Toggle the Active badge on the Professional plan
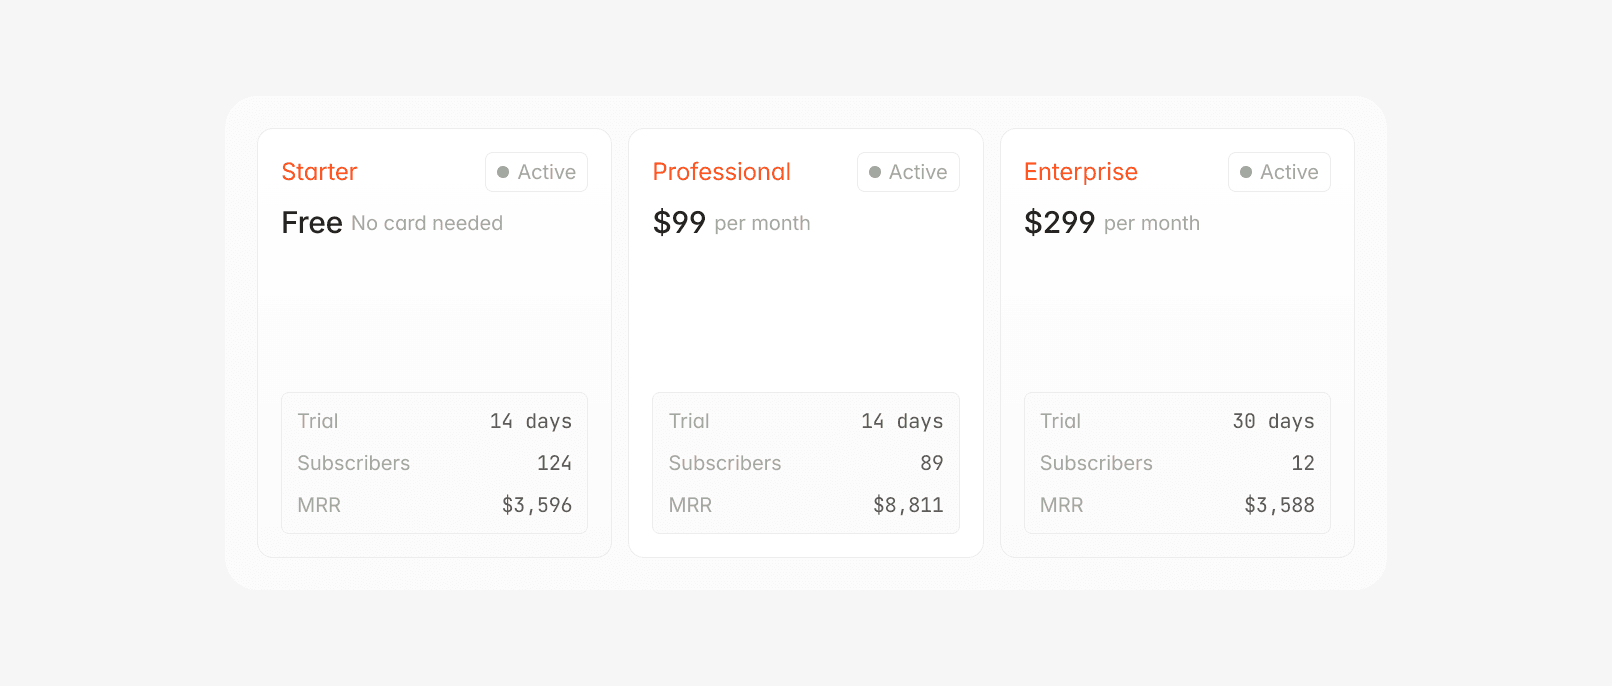The image size is (1612, 686). point(908,171)
